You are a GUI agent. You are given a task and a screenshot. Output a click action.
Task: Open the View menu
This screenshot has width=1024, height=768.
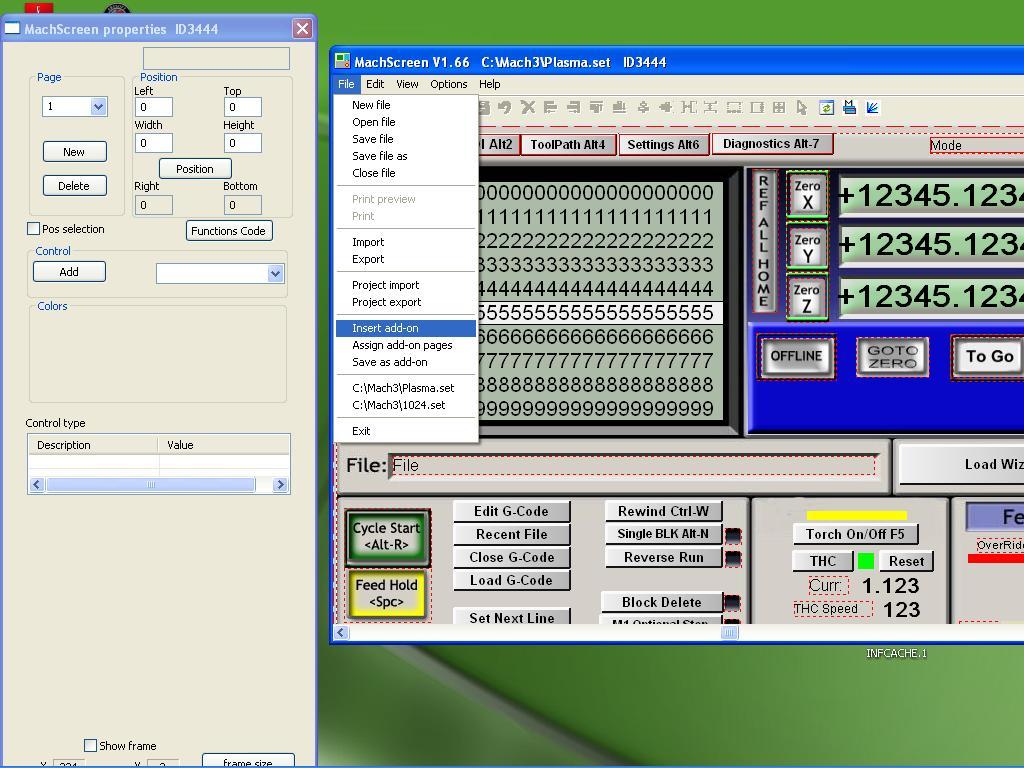coord(407,84)
